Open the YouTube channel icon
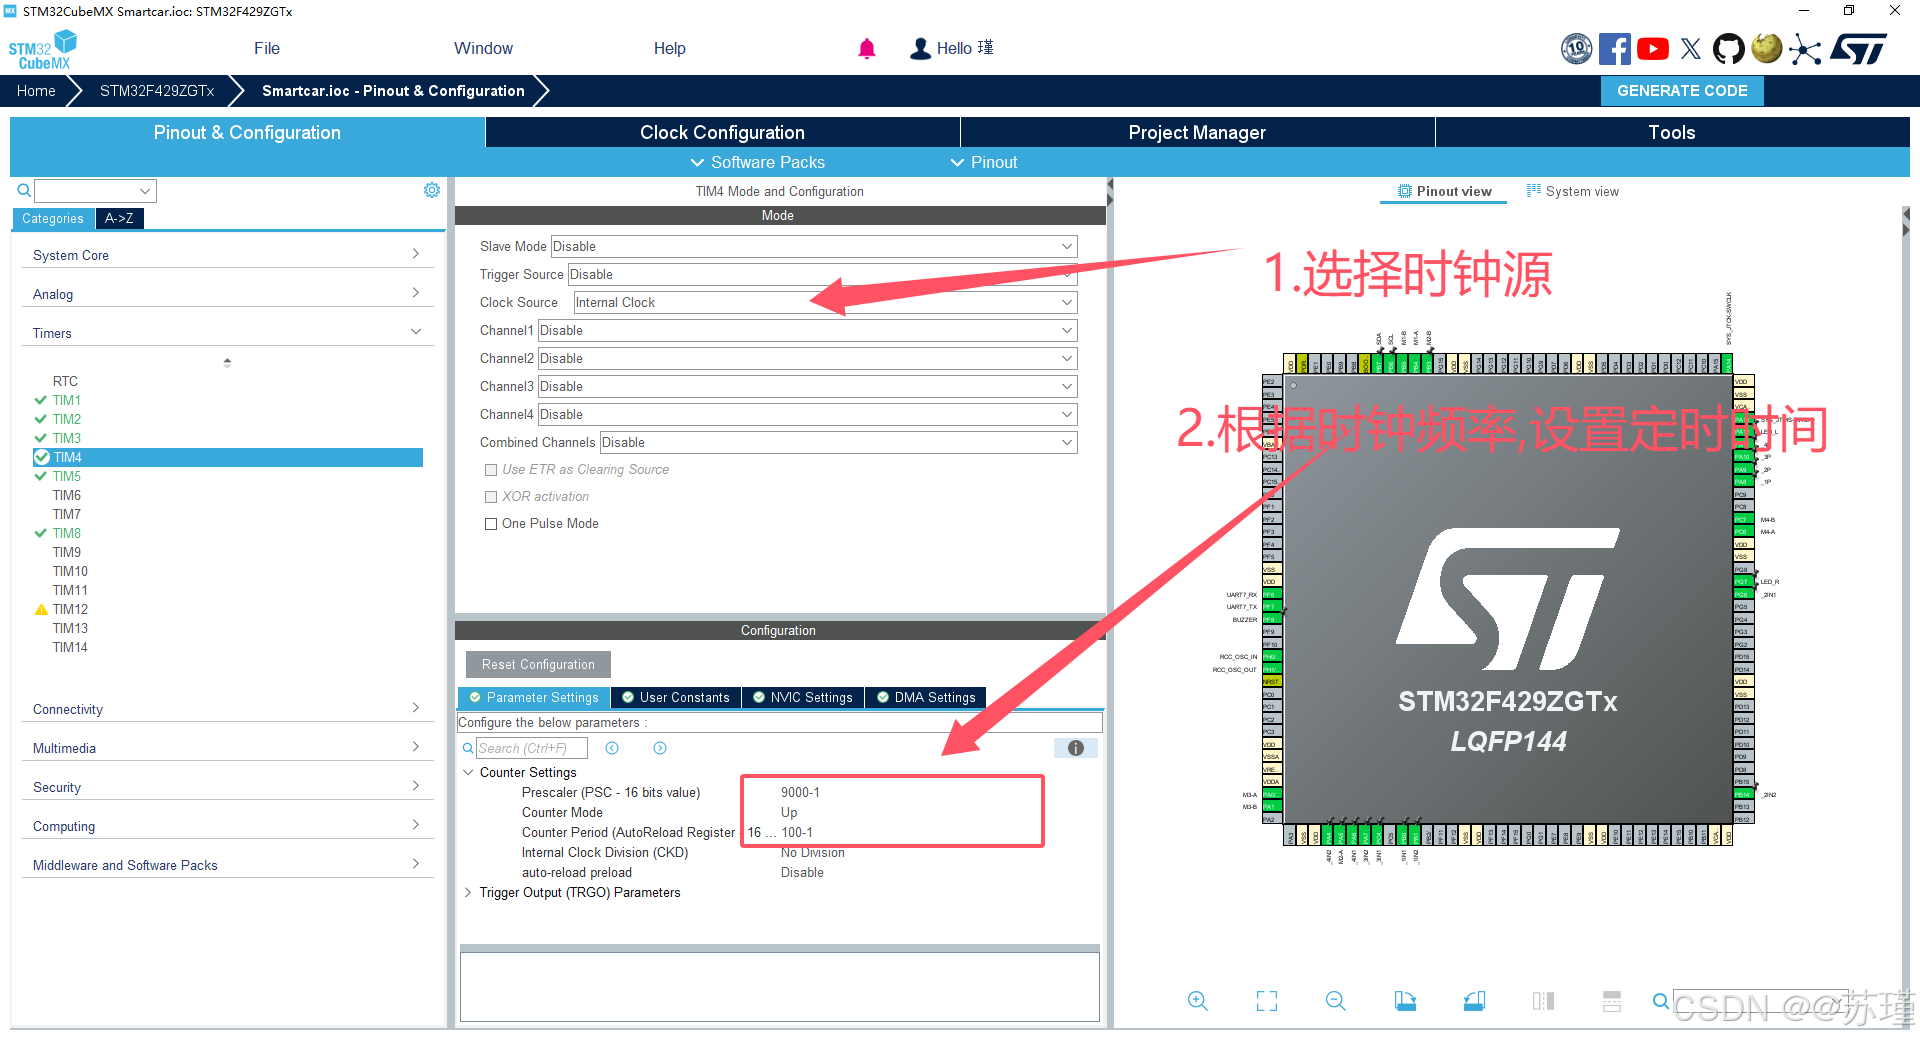Screen dimensions: 1920x1040 pos(1653,48)
